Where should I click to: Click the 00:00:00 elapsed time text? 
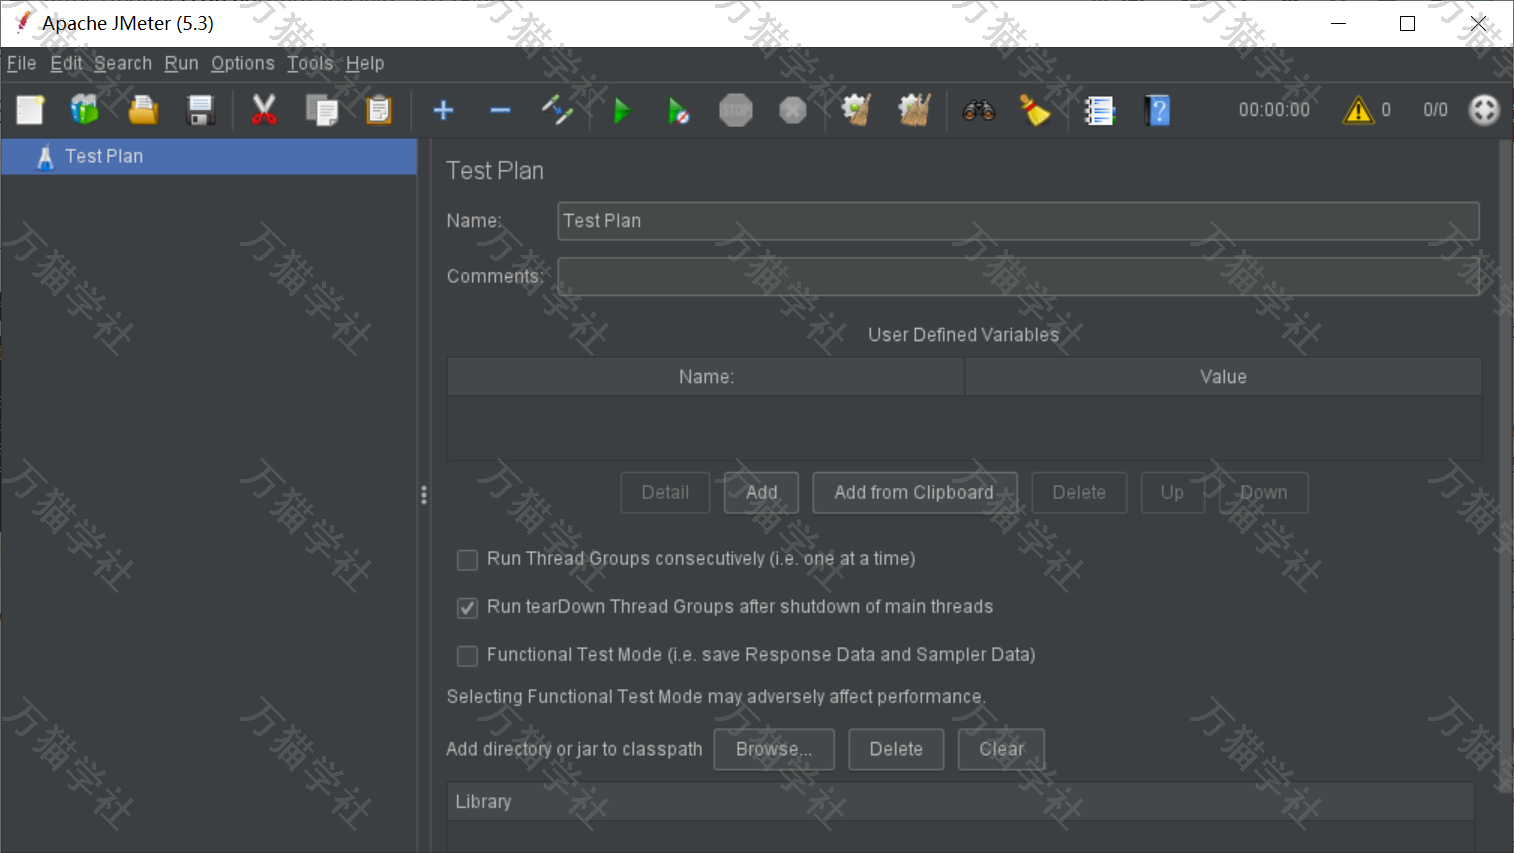(1274, 110)
